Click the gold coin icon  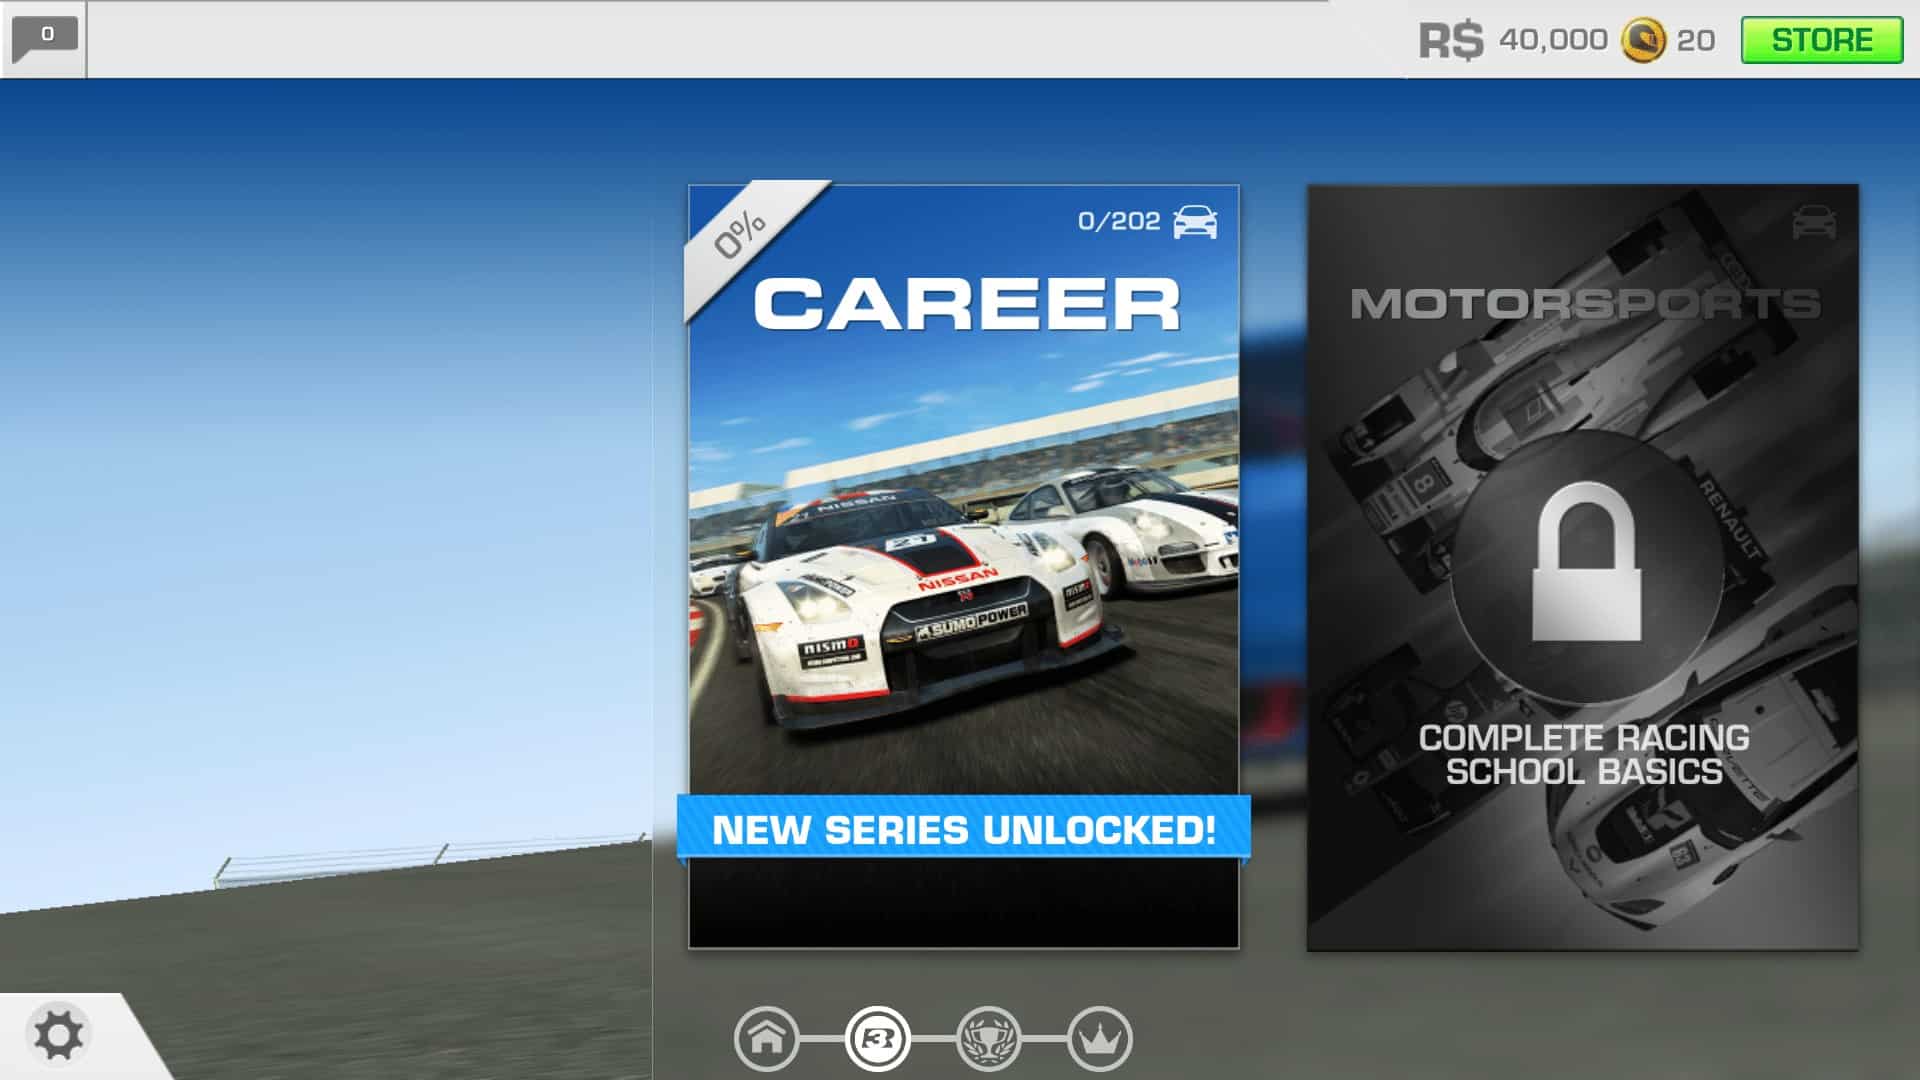point(1642,40)
